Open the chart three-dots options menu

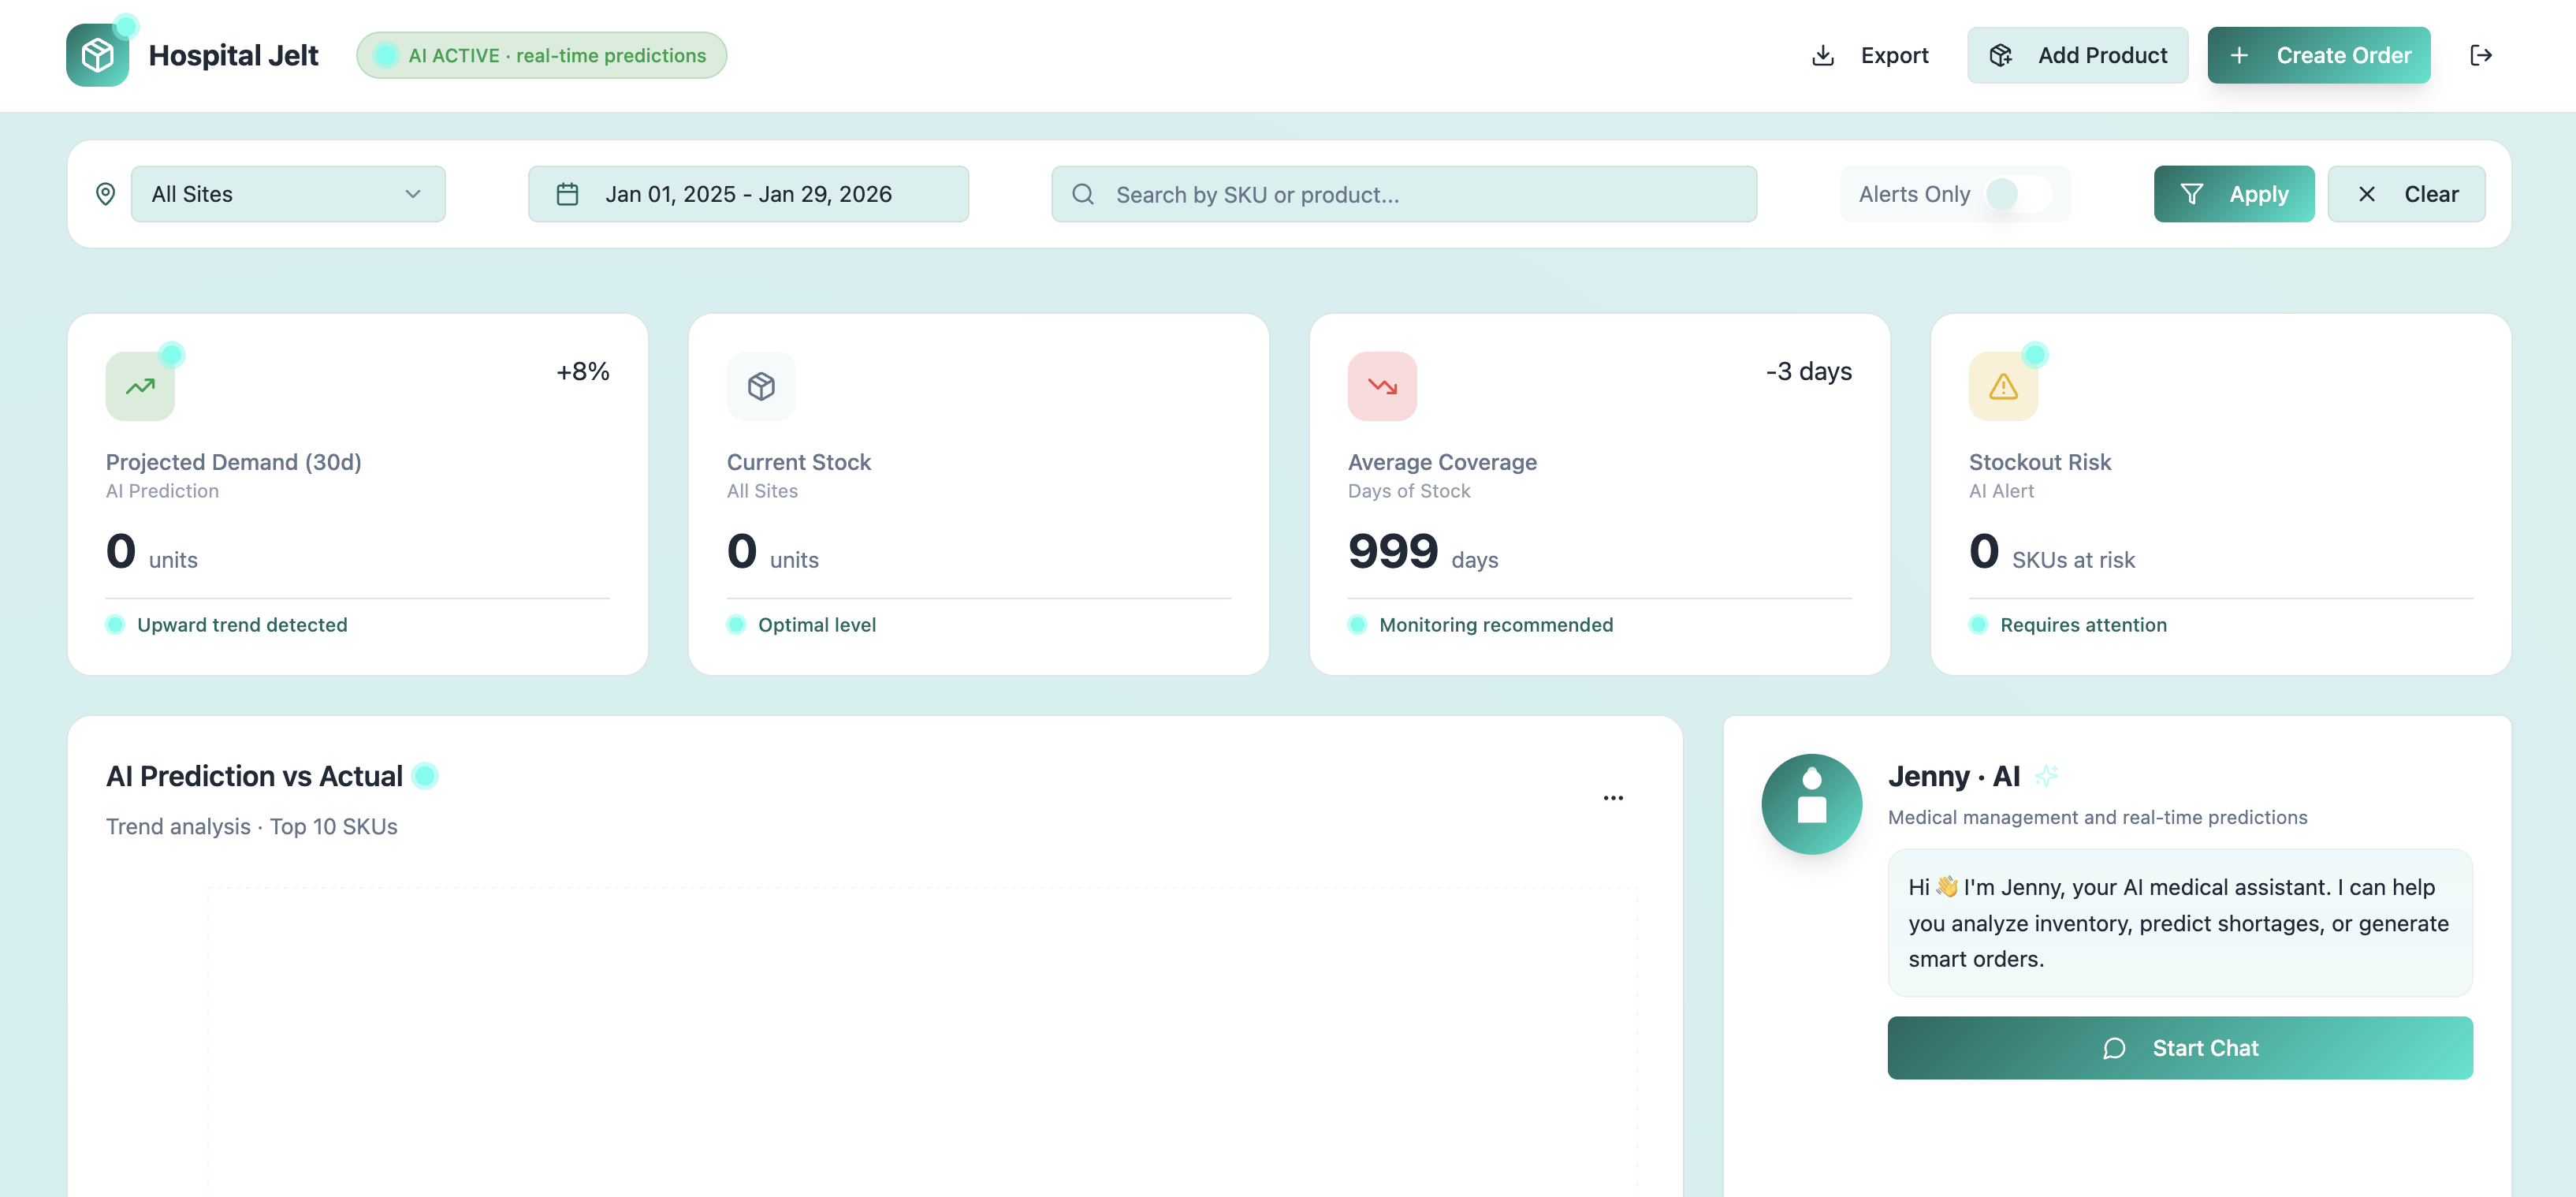pyautogui.click(x=1613, y=798)
